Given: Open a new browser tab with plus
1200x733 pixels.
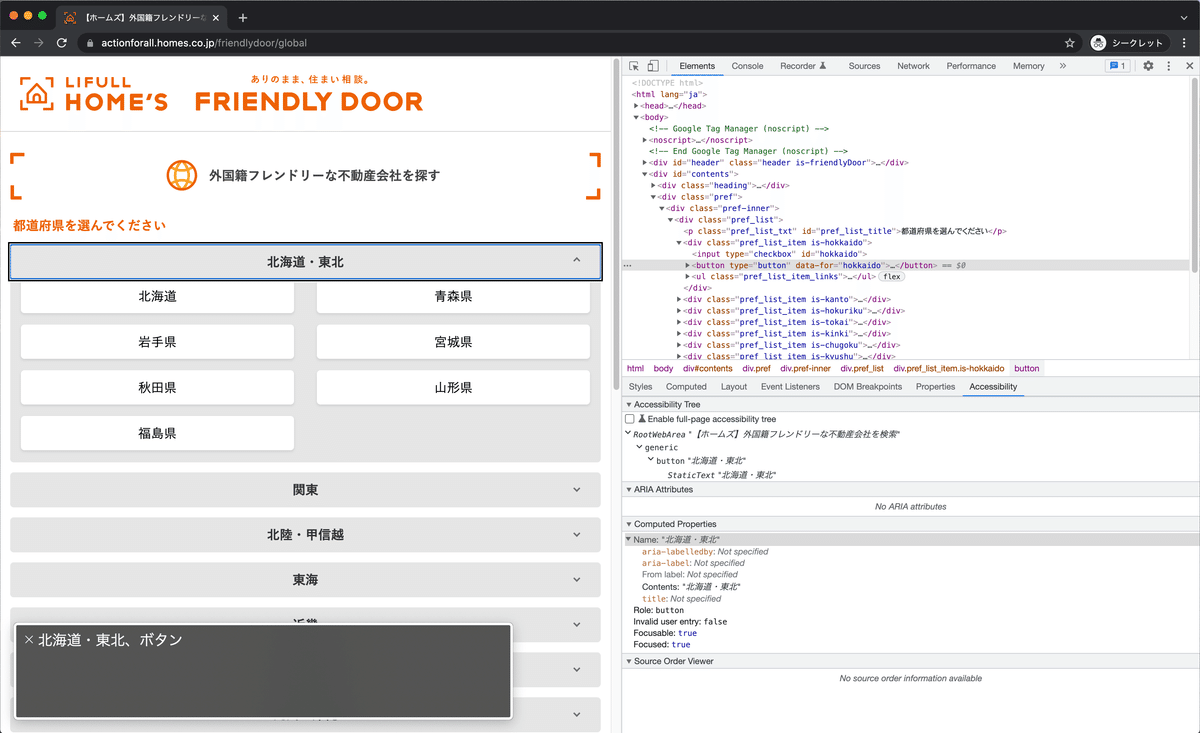Looking at the screenshot, I should pos(242,17).
